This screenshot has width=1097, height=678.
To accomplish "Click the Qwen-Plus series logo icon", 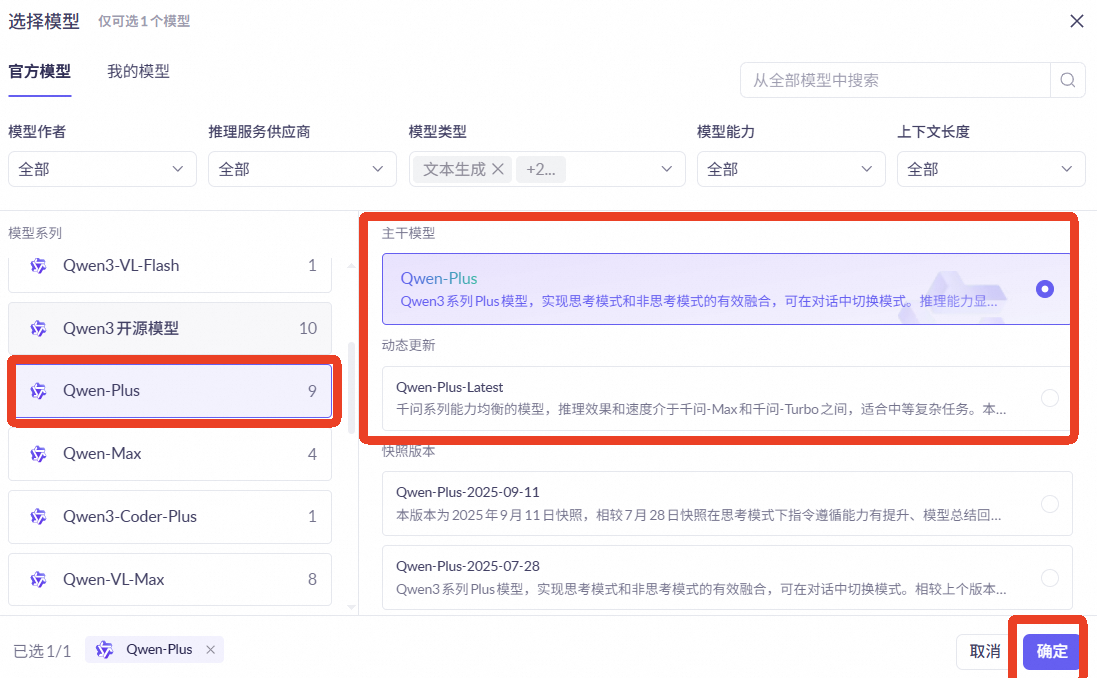I will [x=38, y=390].
